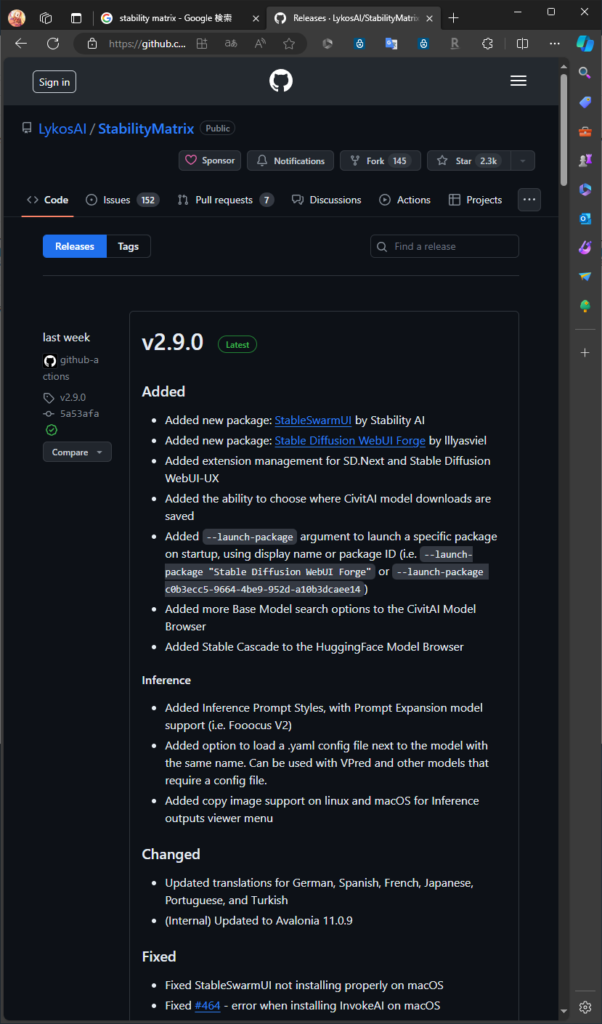Open the sidebar Search icon

click(x=585, y=72)
